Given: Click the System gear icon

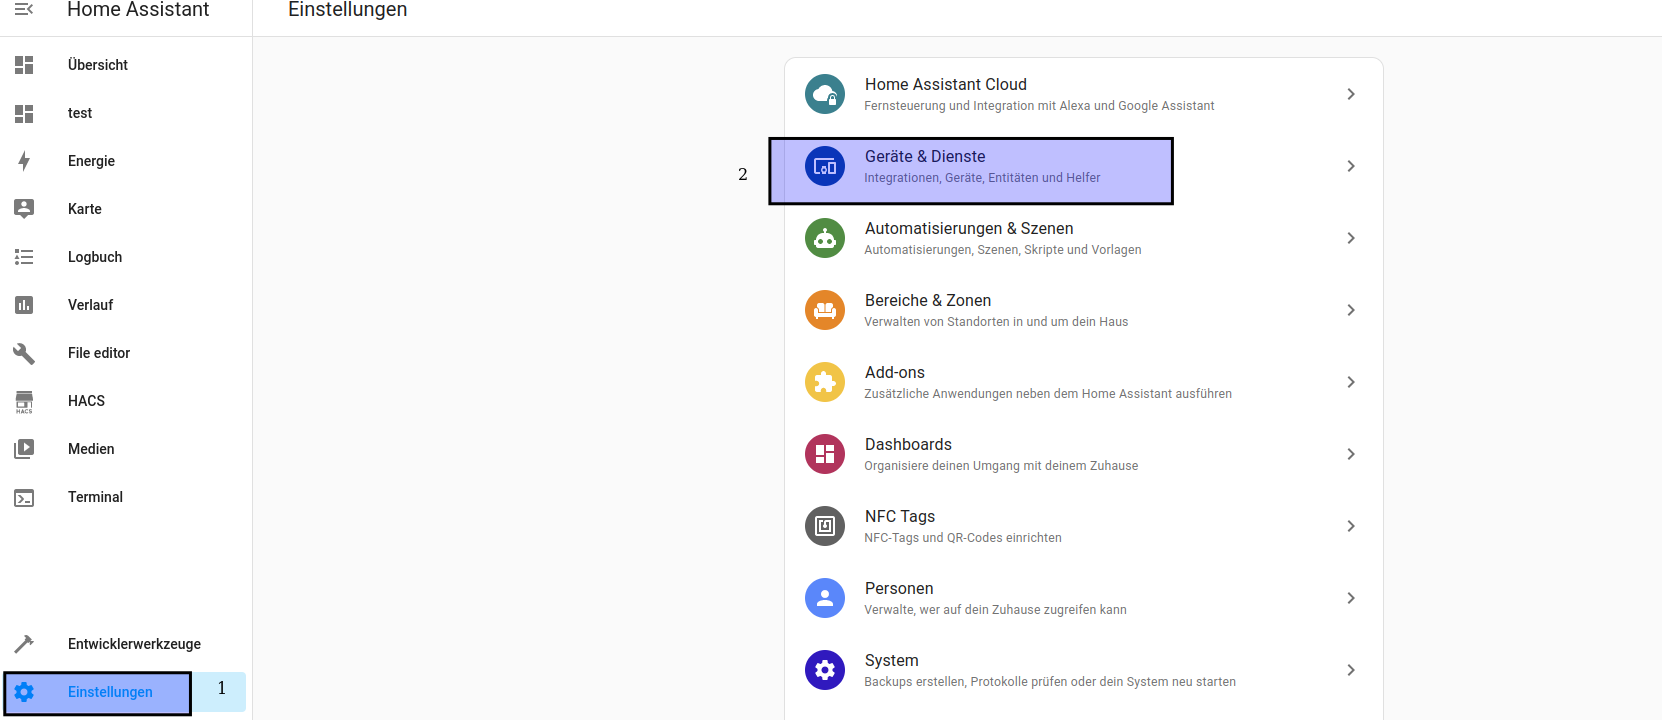Looking at the screenshot, I should (825, 670).
